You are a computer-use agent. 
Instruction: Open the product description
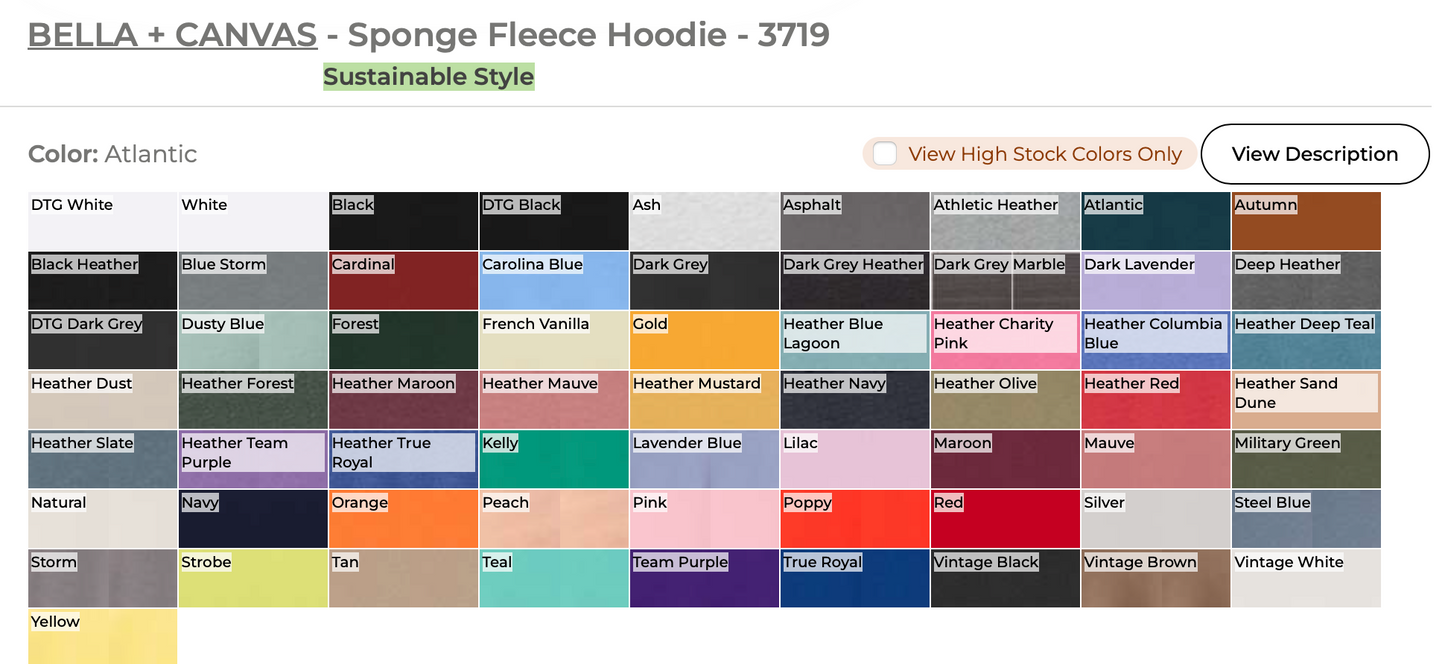[1314, 154]
